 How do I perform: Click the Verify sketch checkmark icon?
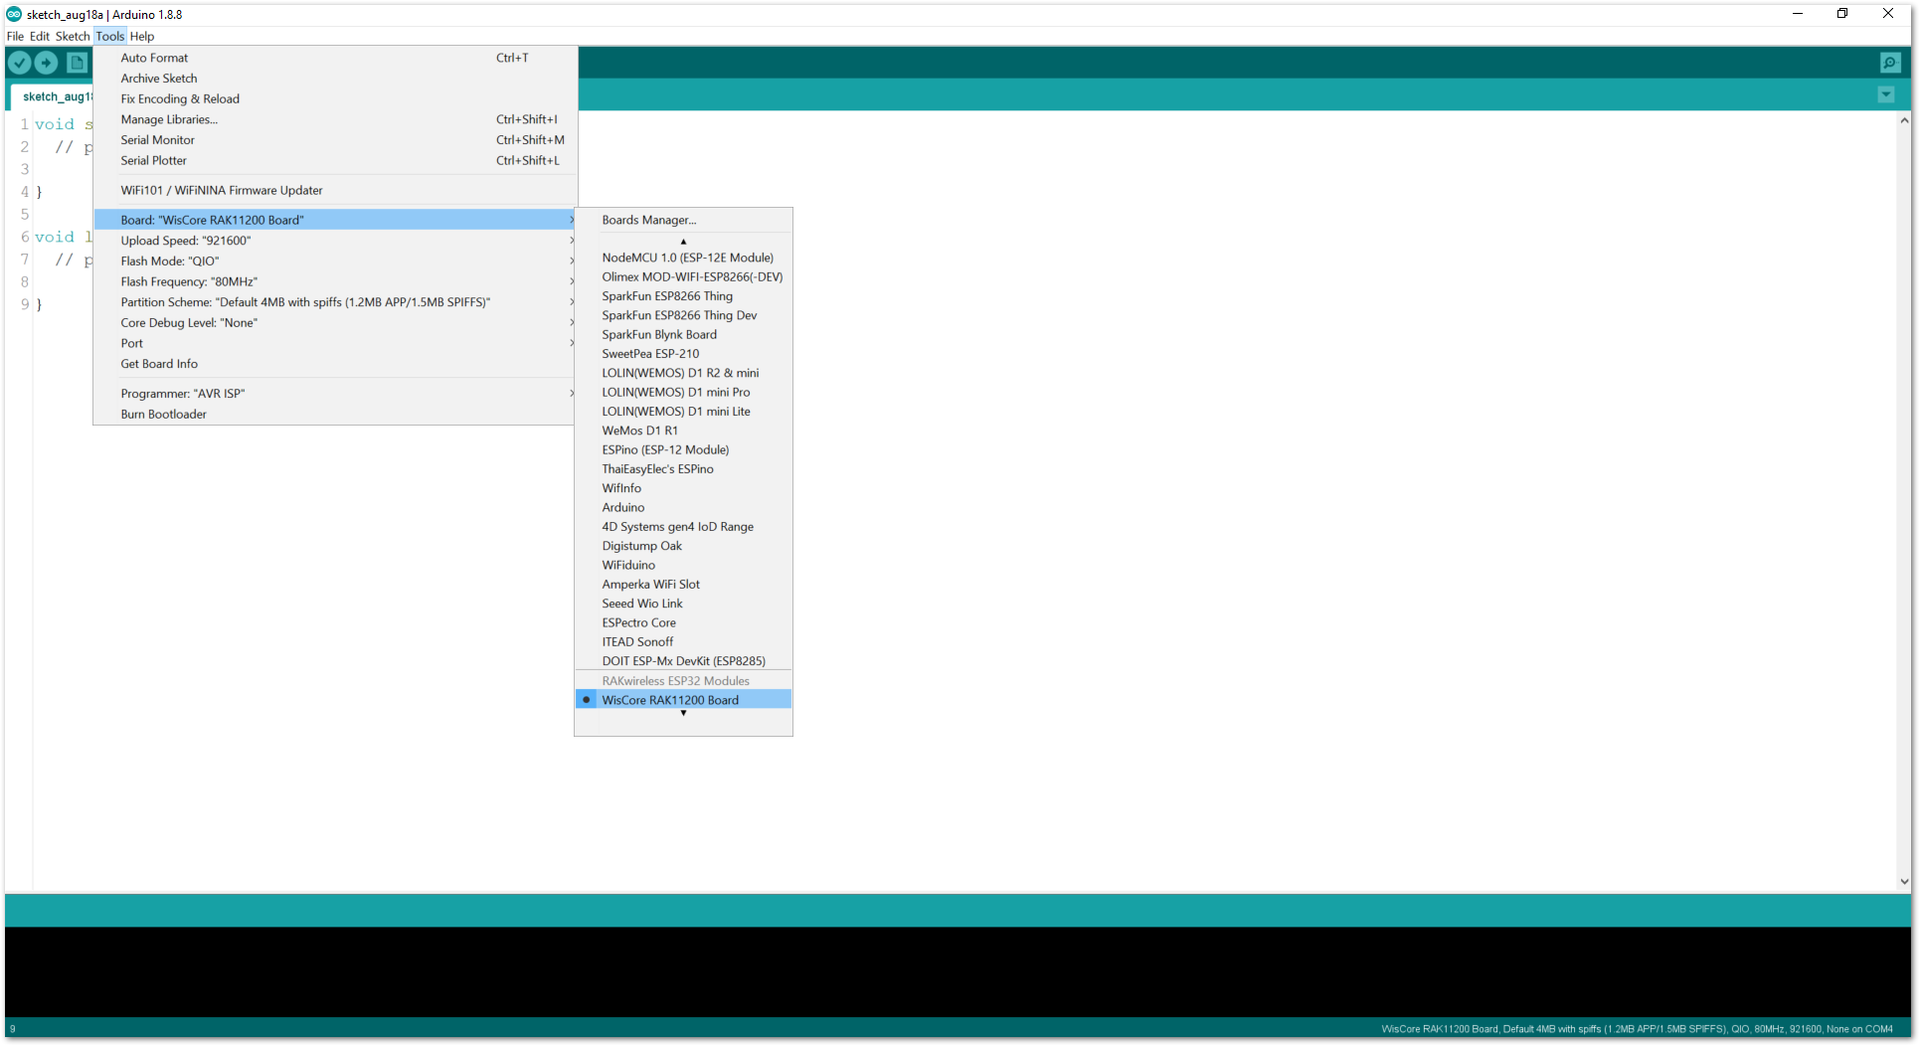(19, 62)
